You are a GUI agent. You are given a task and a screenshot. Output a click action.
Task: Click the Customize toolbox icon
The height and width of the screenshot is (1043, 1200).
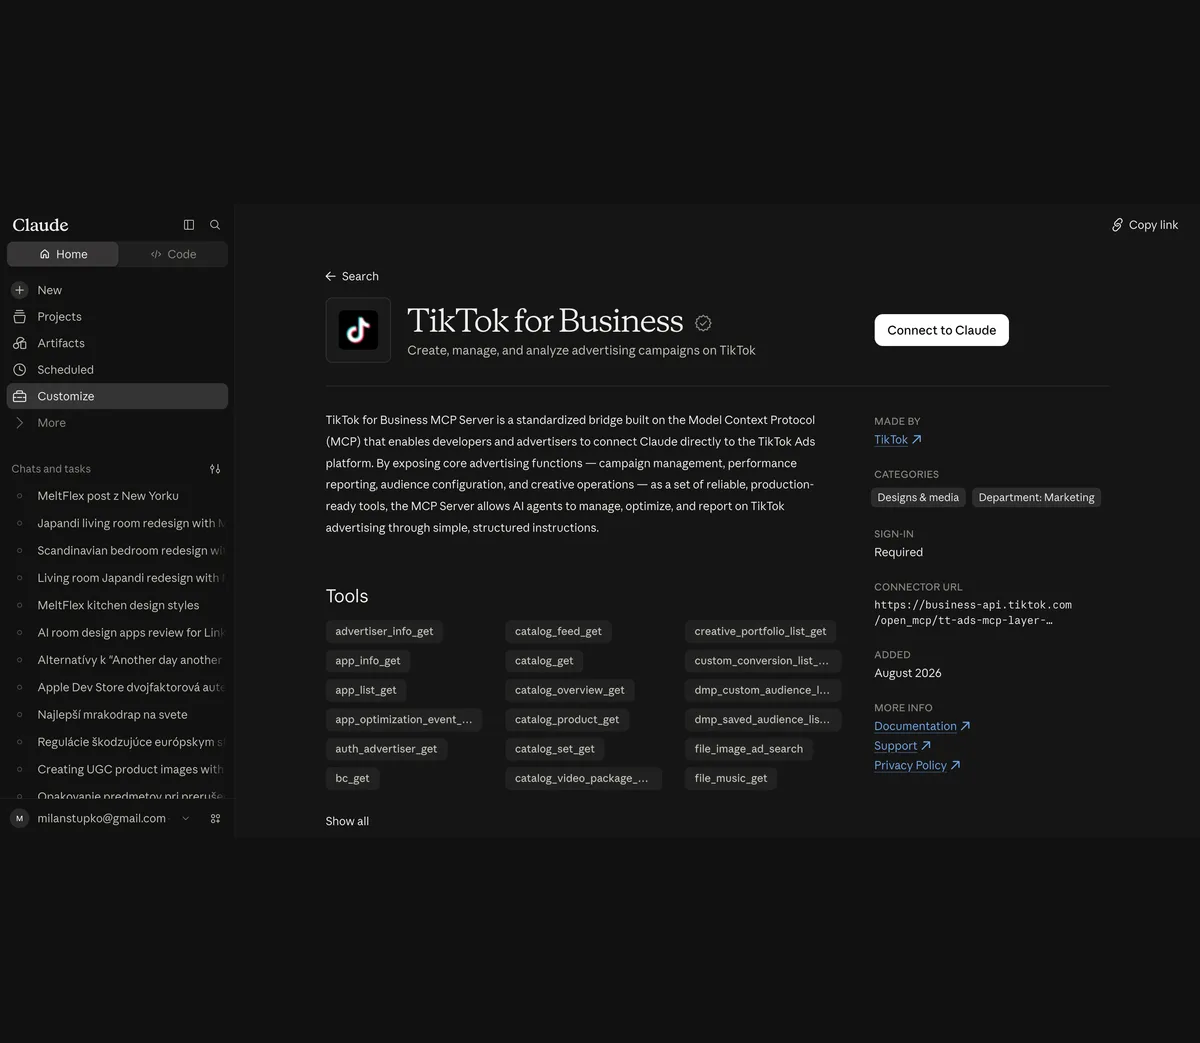(19, 396)
